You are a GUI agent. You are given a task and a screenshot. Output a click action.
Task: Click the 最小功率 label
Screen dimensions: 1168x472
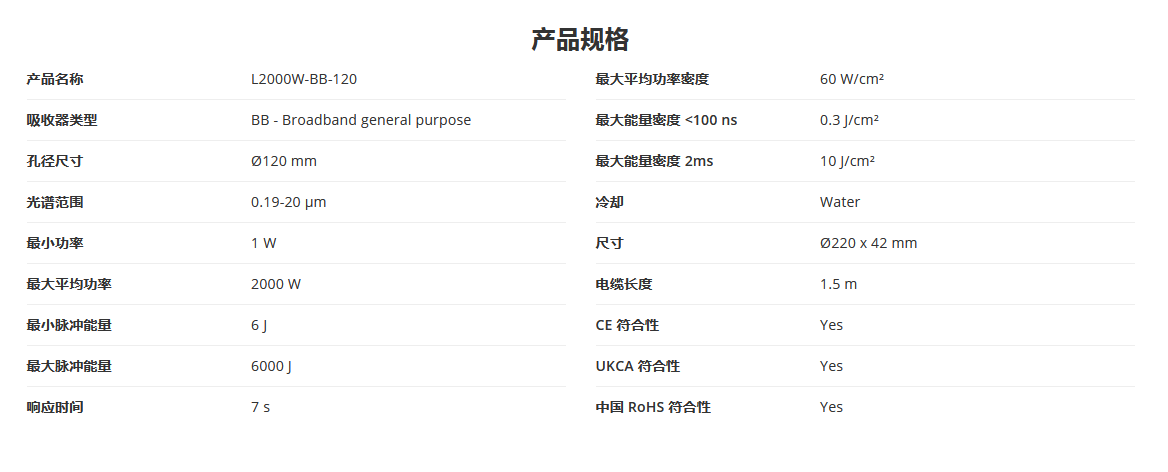[x=55, y=243]
